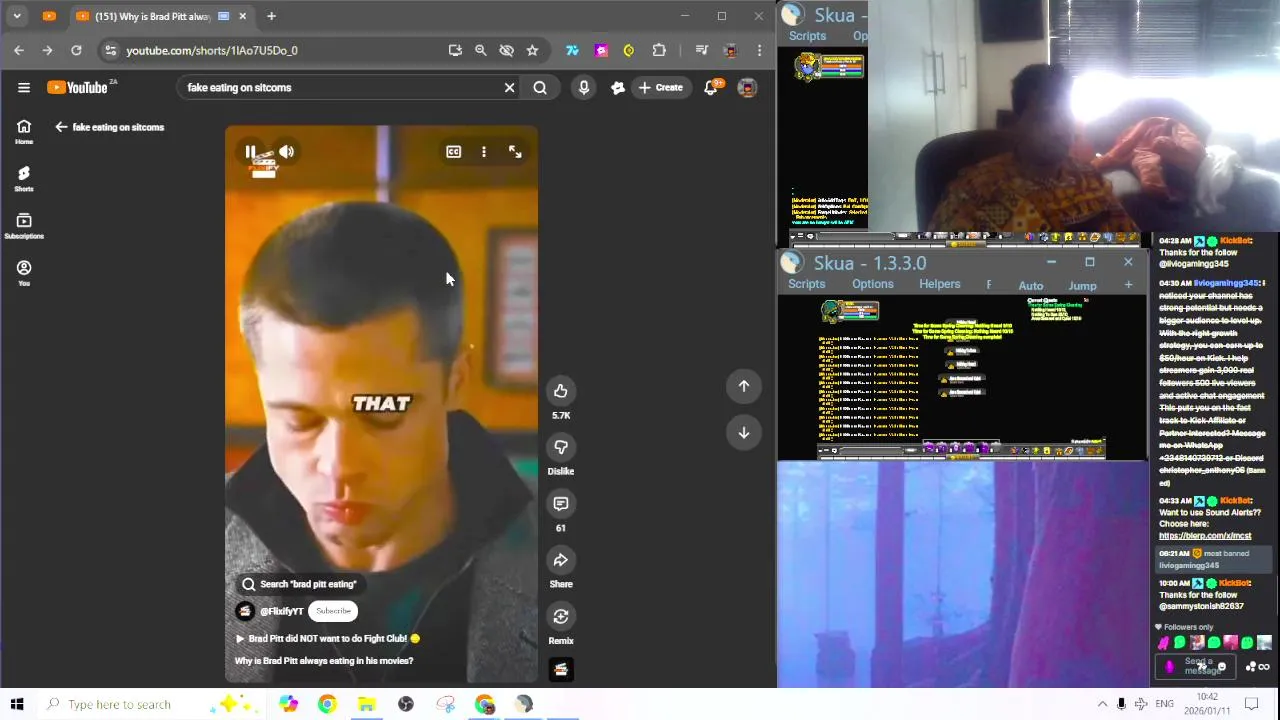Open Subscriptions in YouTube sidebar
Image resolution: width=1280 pixels, height=720 pixels.
point(24,226)
